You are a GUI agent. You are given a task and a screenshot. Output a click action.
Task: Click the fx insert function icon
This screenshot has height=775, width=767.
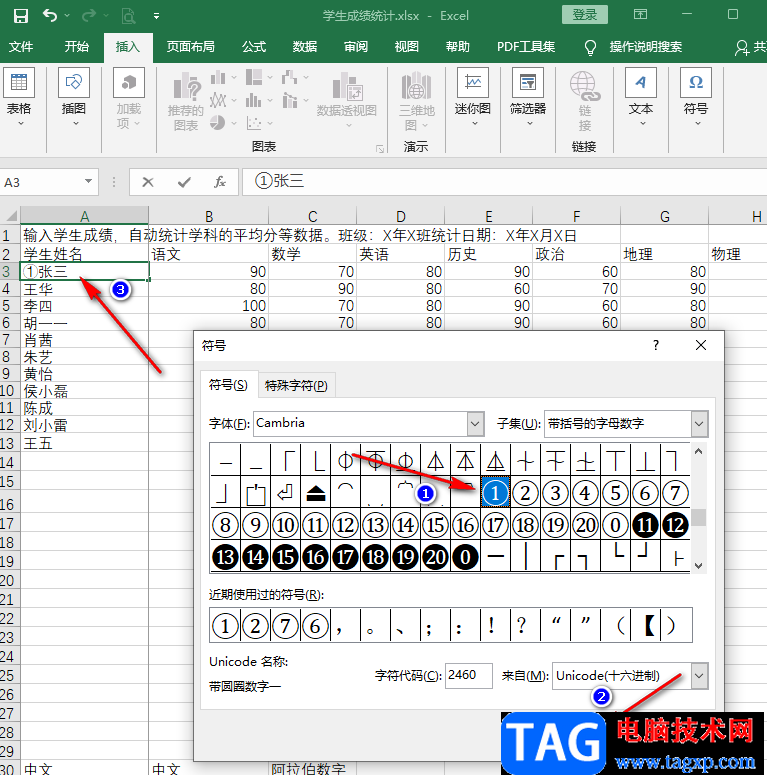click(220, 182)
